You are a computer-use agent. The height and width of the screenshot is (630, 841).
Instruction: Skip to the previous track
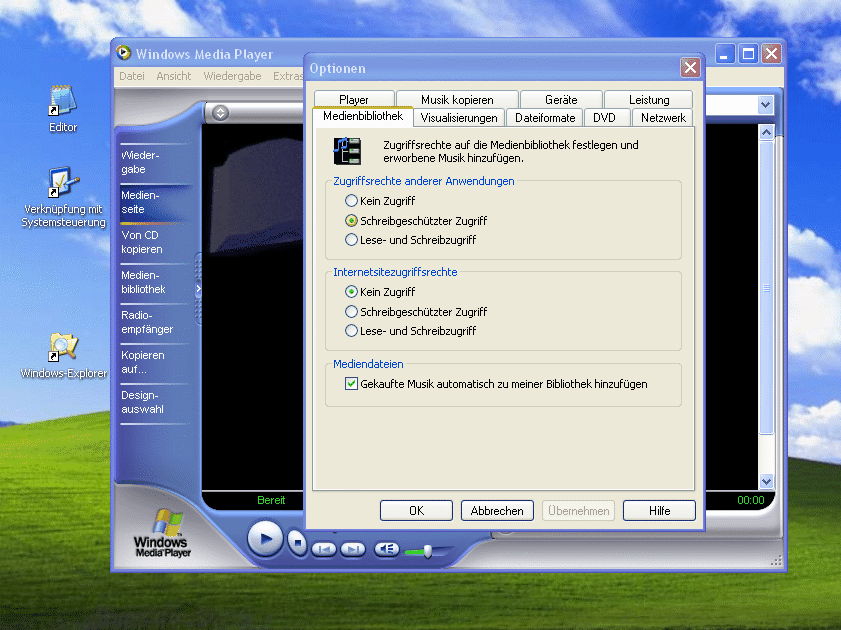click(324, 549)
